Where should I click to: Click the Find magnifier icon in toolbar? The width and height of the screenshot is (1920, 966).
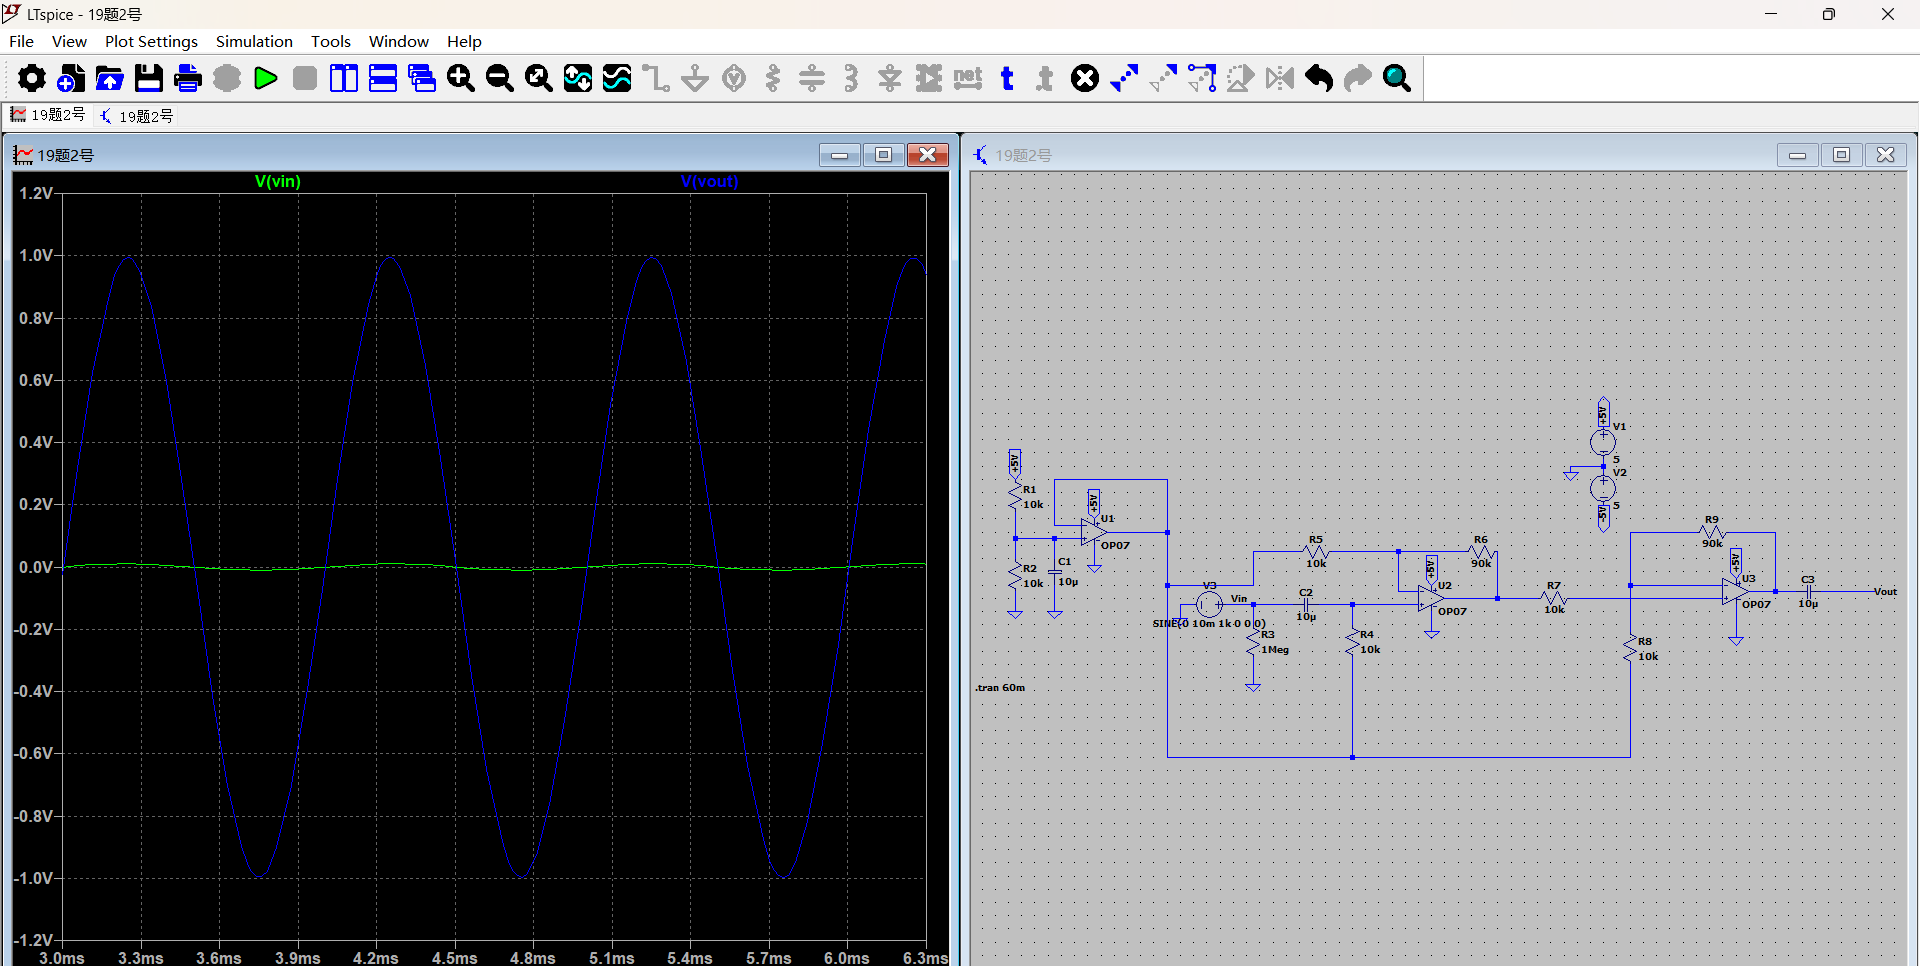coord(1397,78)
